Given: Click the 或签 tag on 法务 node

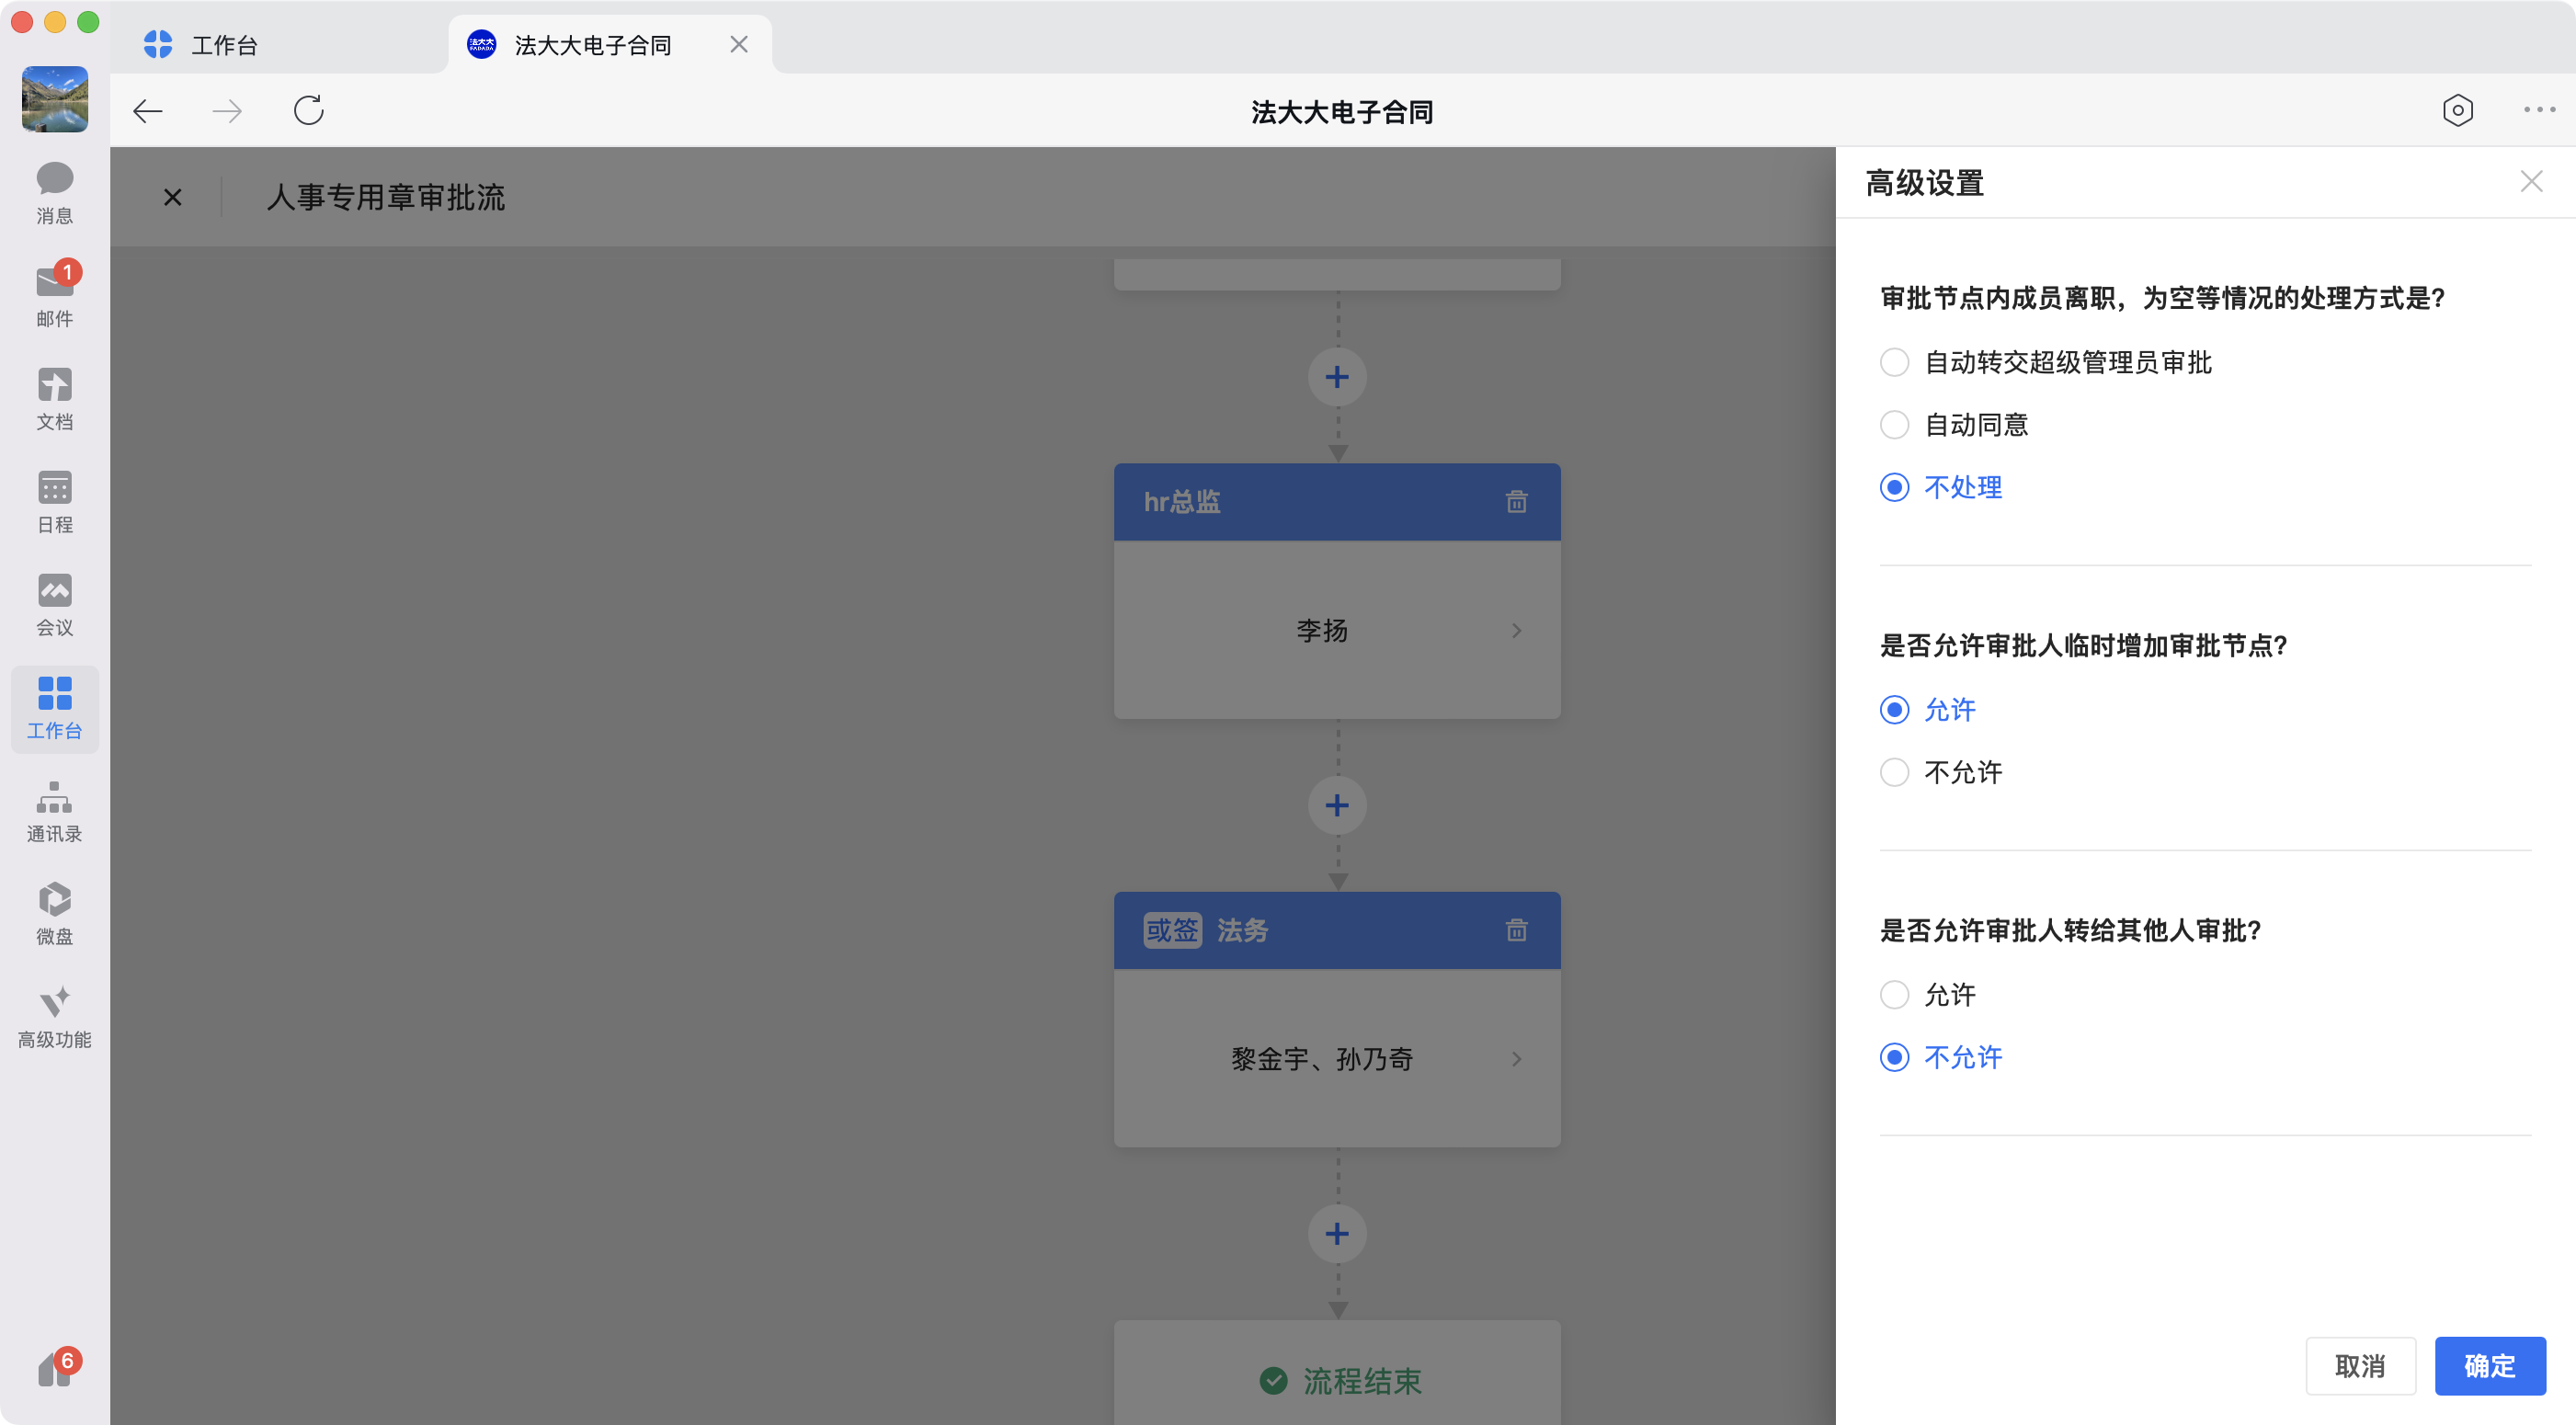Looking at the screenshot, I should click(1172, 930).
